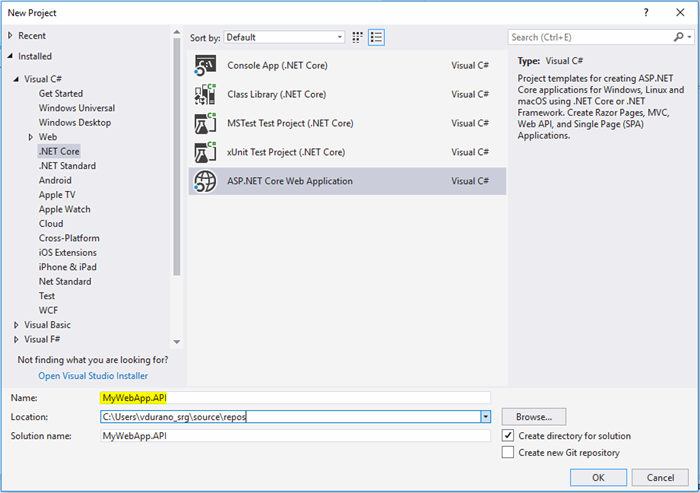Image resolution: width=700 pixels, height=493 pixels.
Task: Select the Apple Watch category
Action: (64, 209)
